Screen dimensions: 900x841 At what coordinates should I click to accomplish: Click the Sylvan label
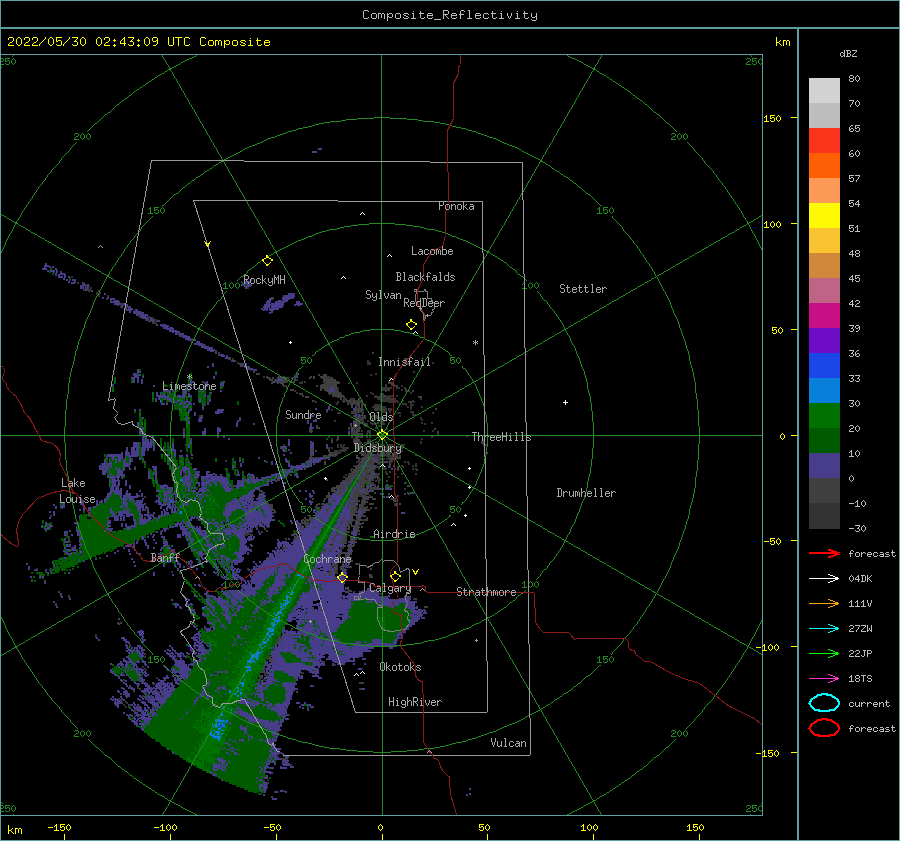point(383,295)
